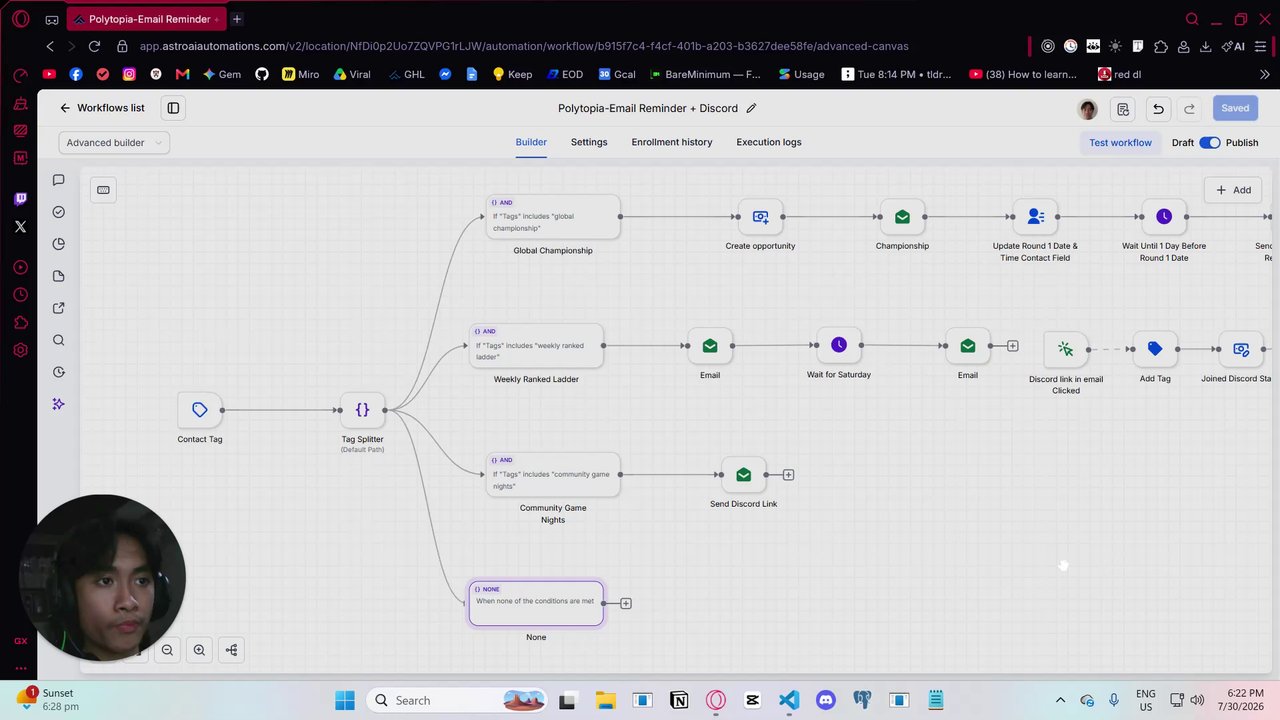Select the Global Championship condition box
Screen dimensions: 1280x720
(x=553, y=217)
